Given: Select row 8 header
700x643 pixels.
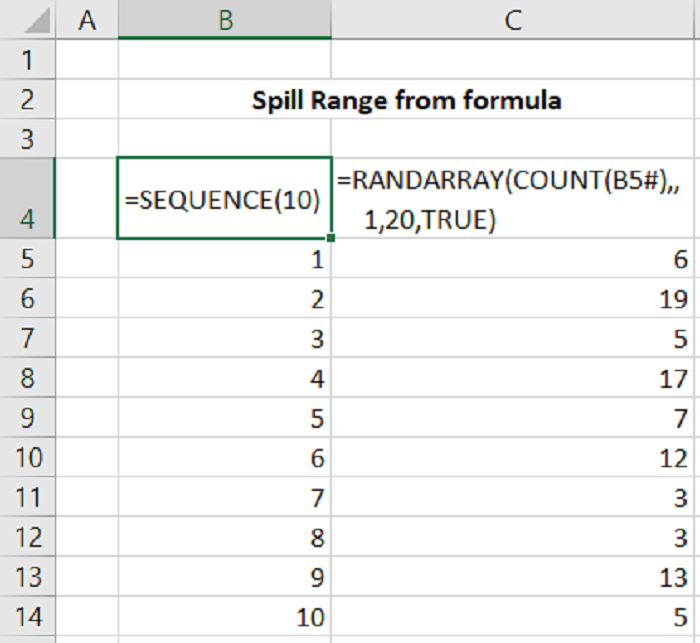Looking at the screenshot, I should [28, 378].
